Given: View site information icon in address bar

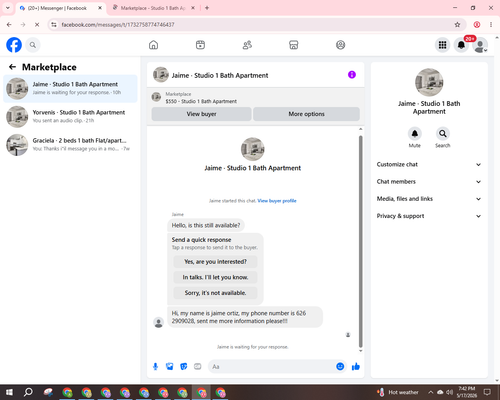Looking at the screenshot, I should pyautogui.click(x=54, y=25).
